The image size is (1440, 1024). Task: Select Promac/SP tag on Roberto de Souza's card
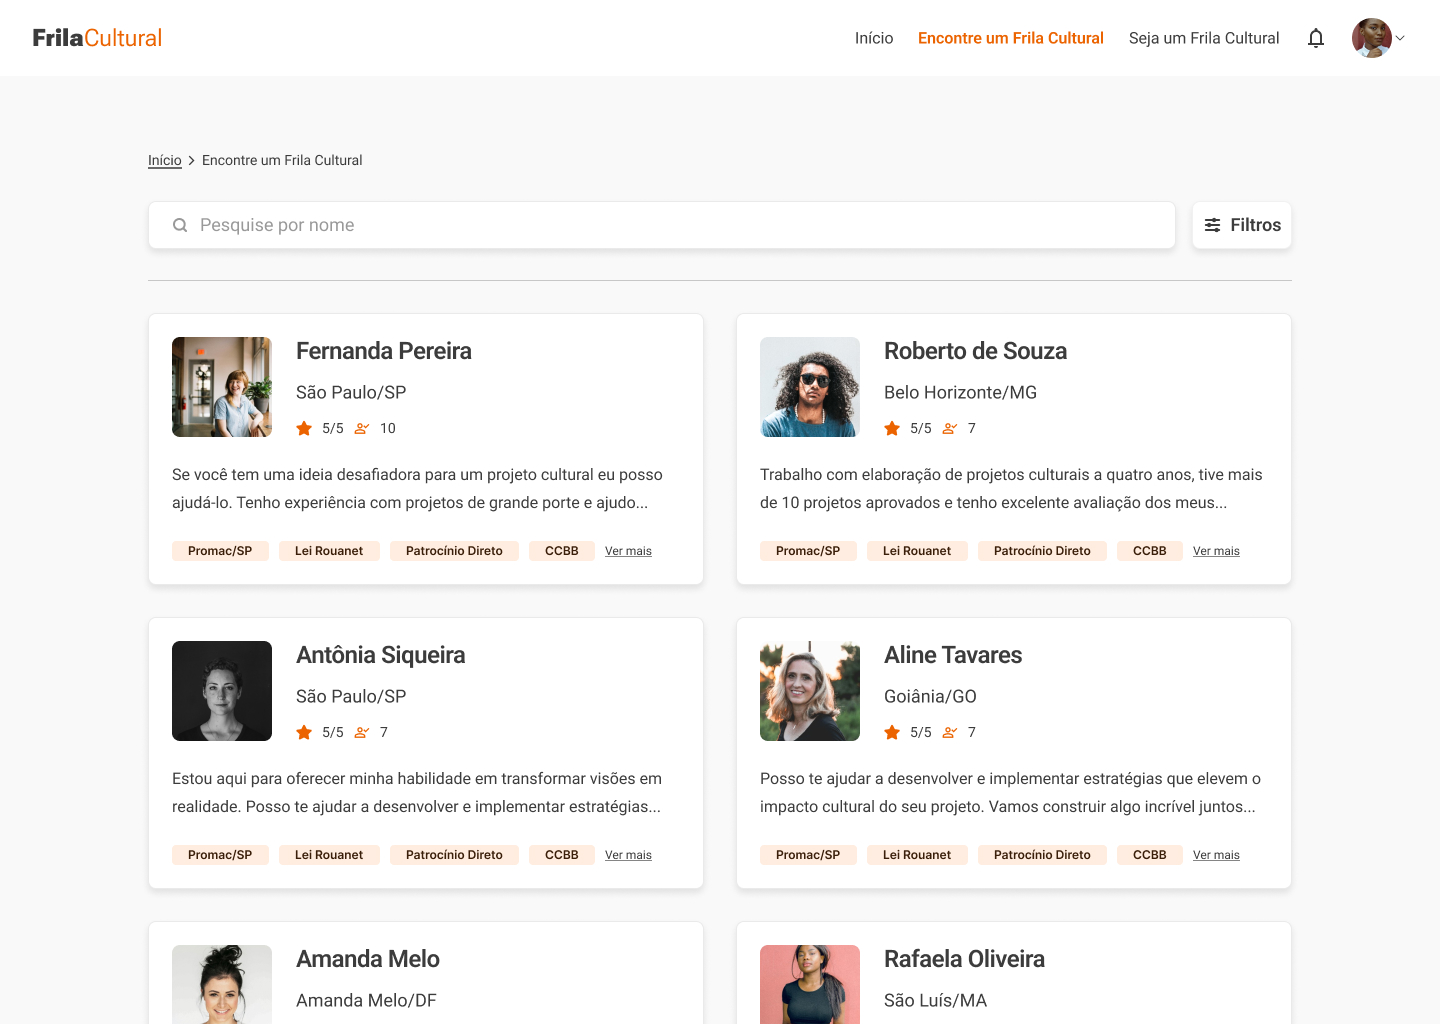(808, 551)
